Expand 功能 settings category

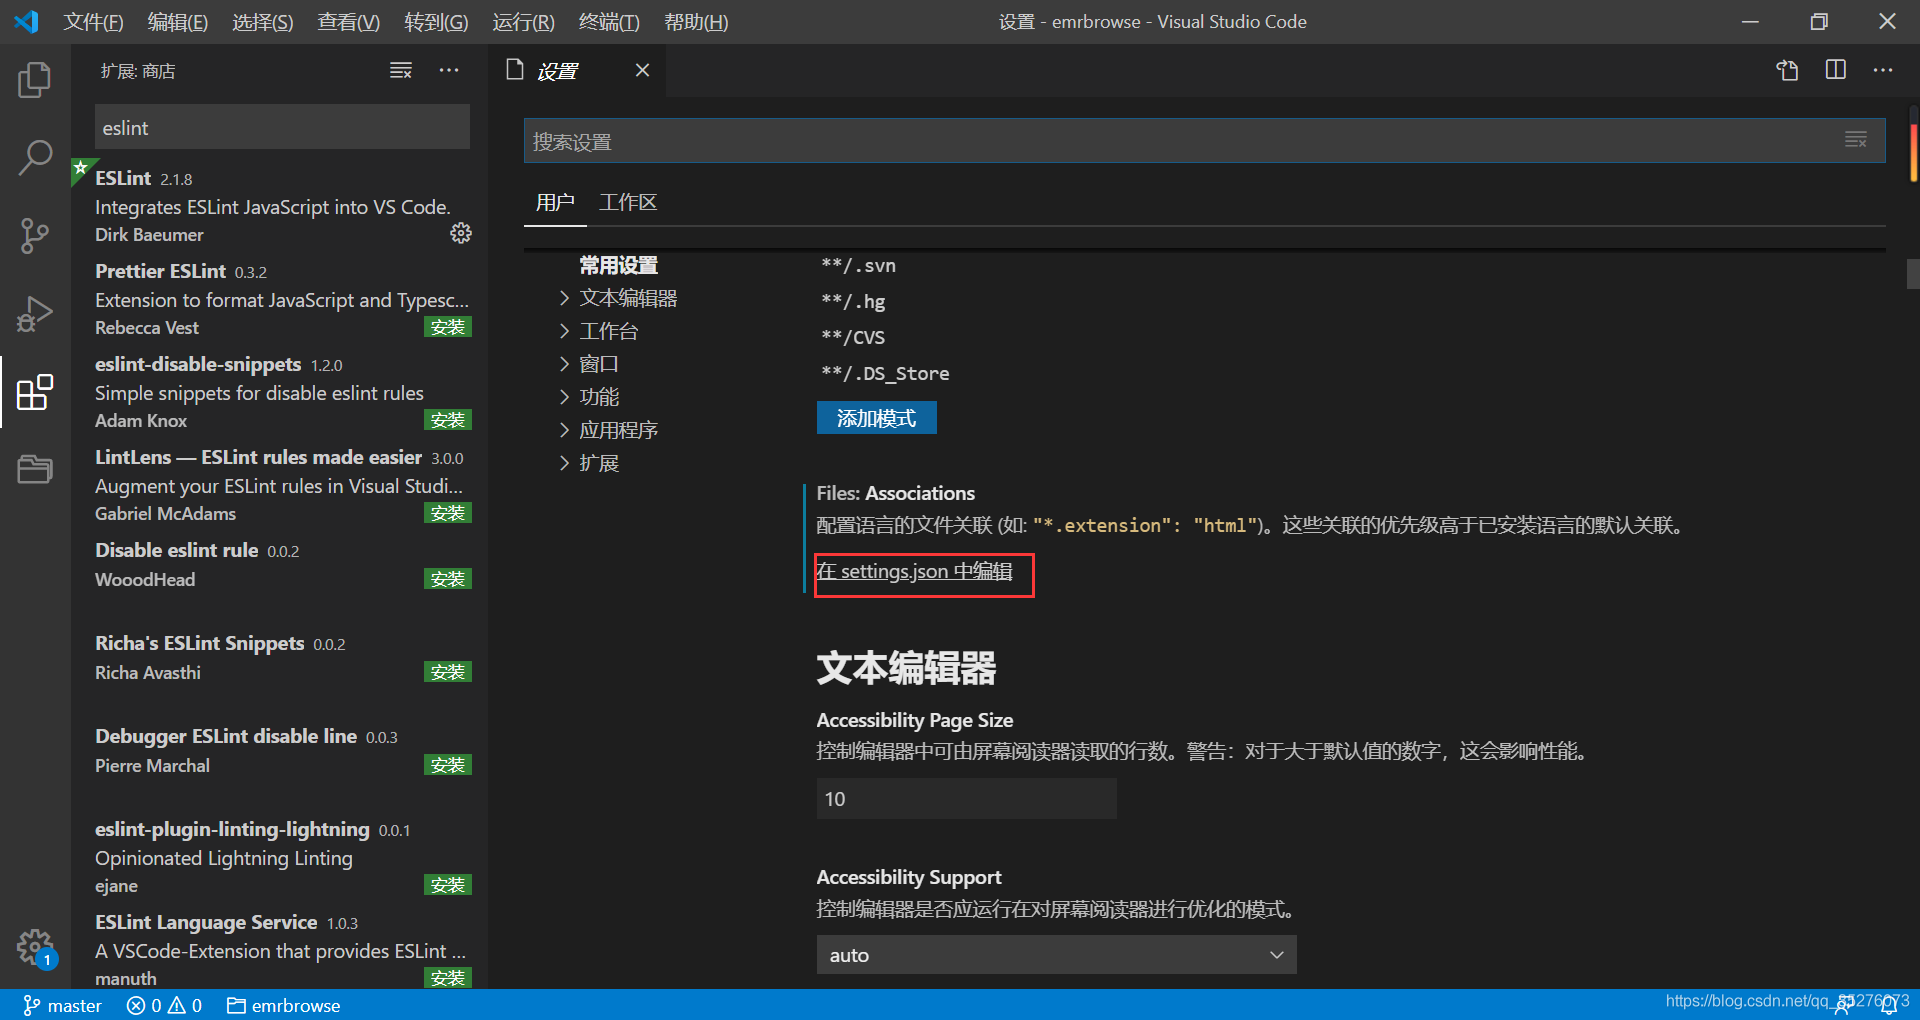589,397
